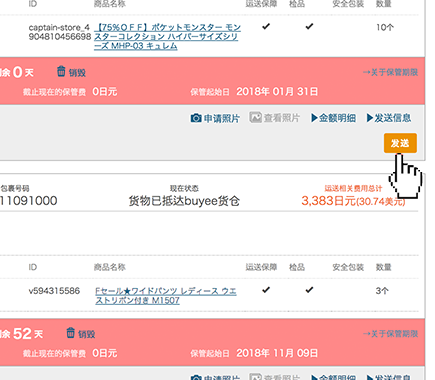The width and height of the screenshot is (435, 380).
Task: Open 关于保管期限 link in 0-day package
Action: tap(390, 72)
